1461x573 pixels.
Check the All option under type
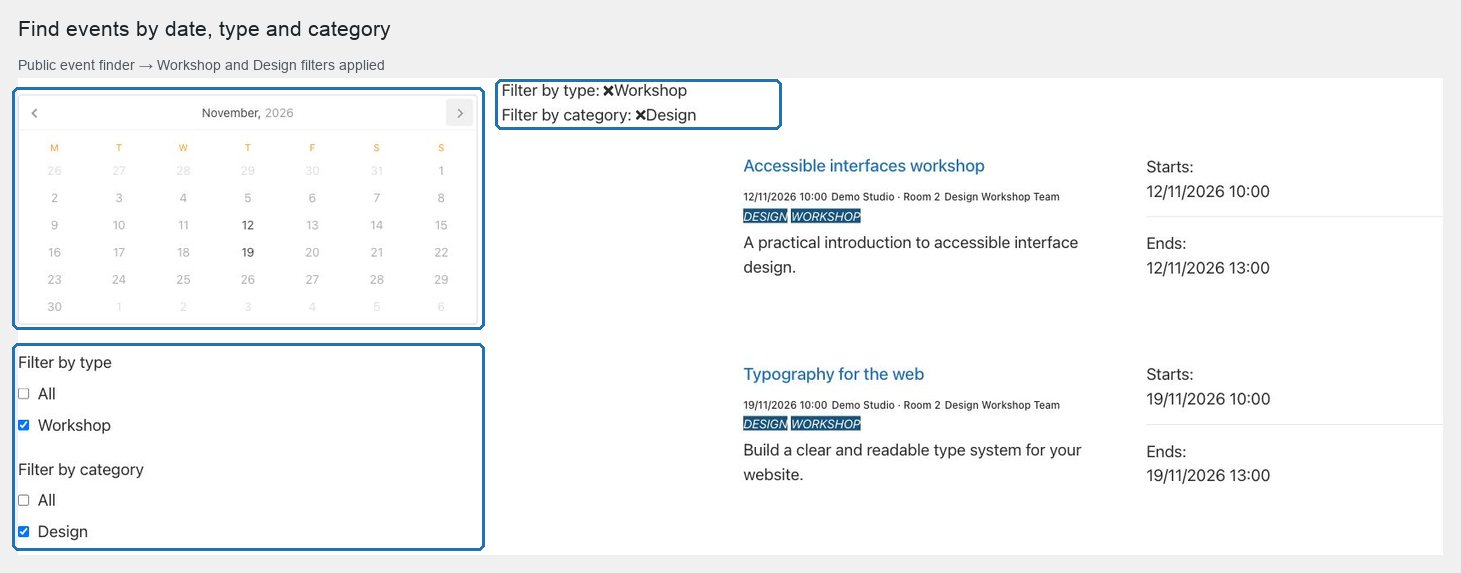click(24, 394)
